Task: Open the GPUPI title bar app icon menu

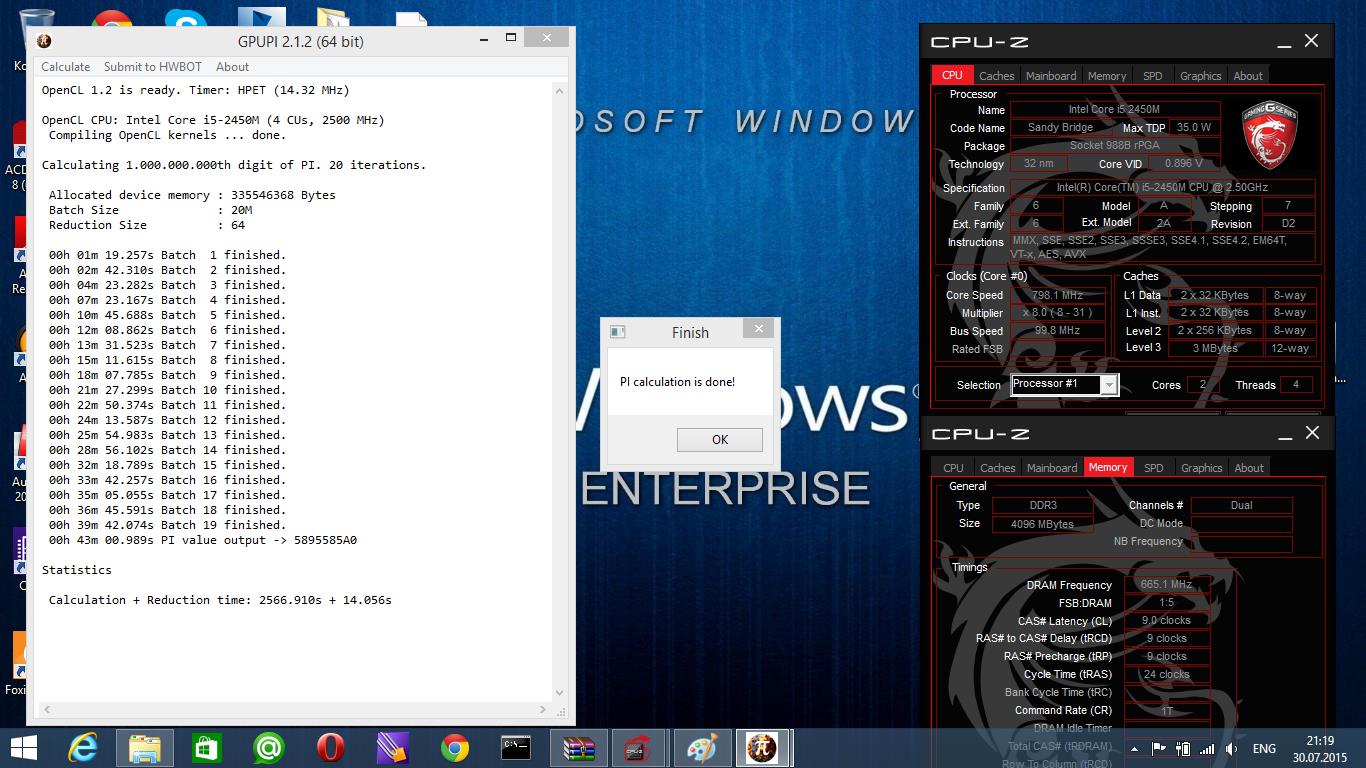Action: click(x=44, y=41)
